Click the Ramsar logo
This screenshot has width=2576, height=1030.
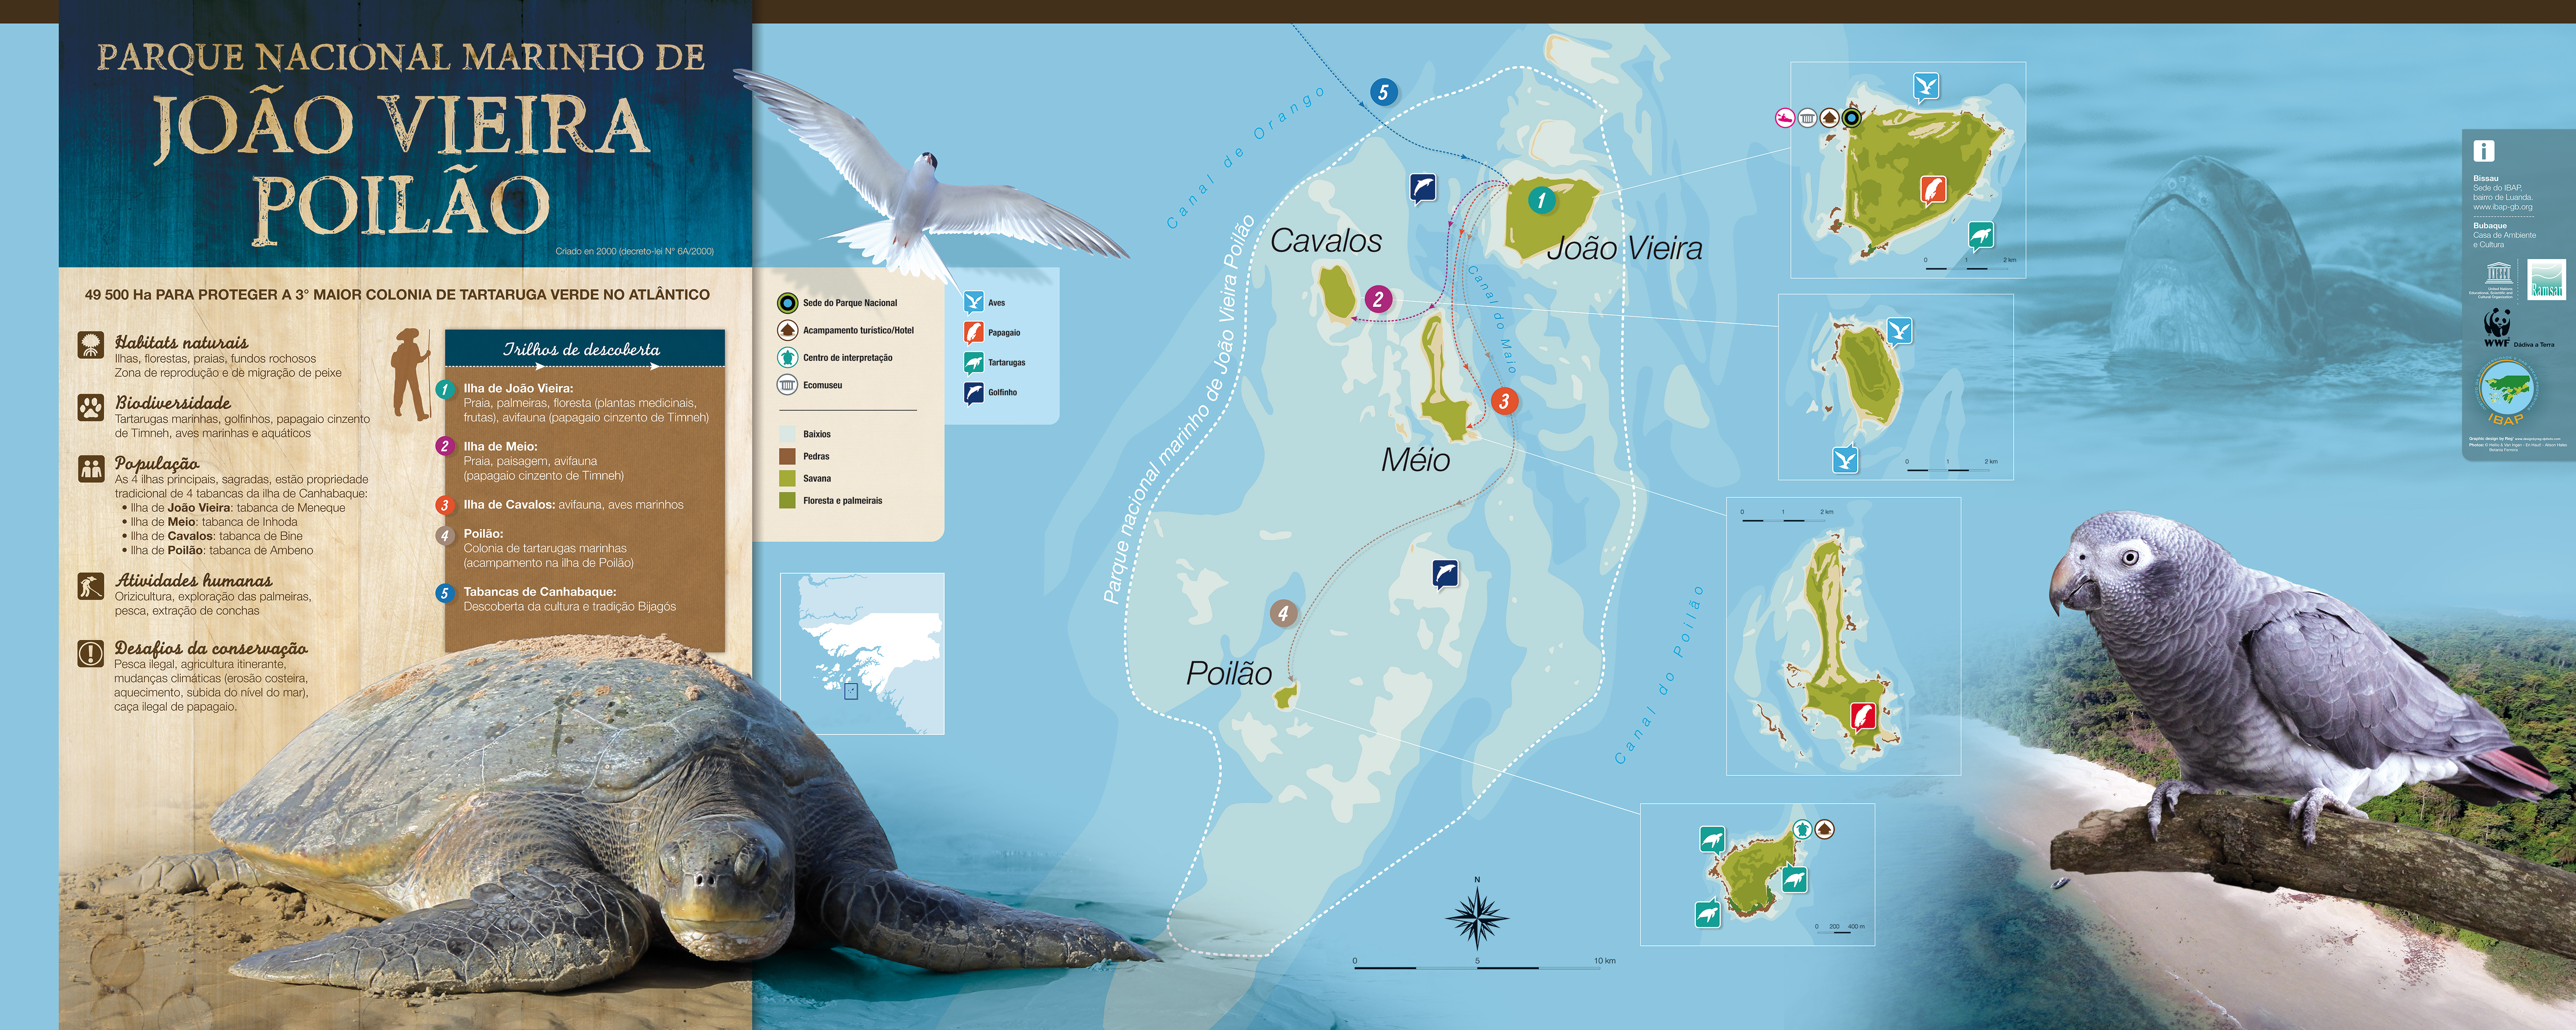tap(2546, 279)
